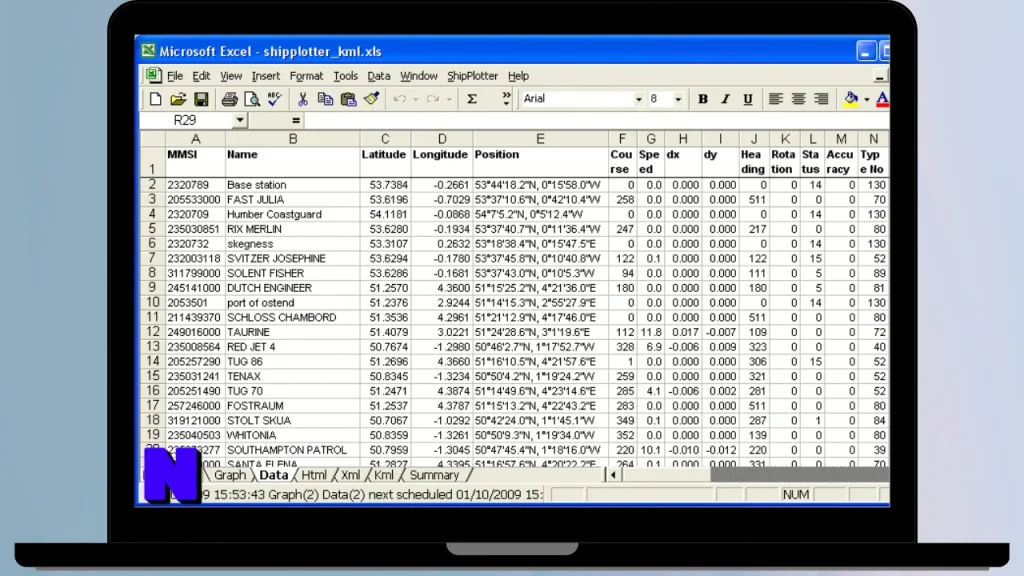
Task: Open the Edit menu
Action: (x=201, y=76)
